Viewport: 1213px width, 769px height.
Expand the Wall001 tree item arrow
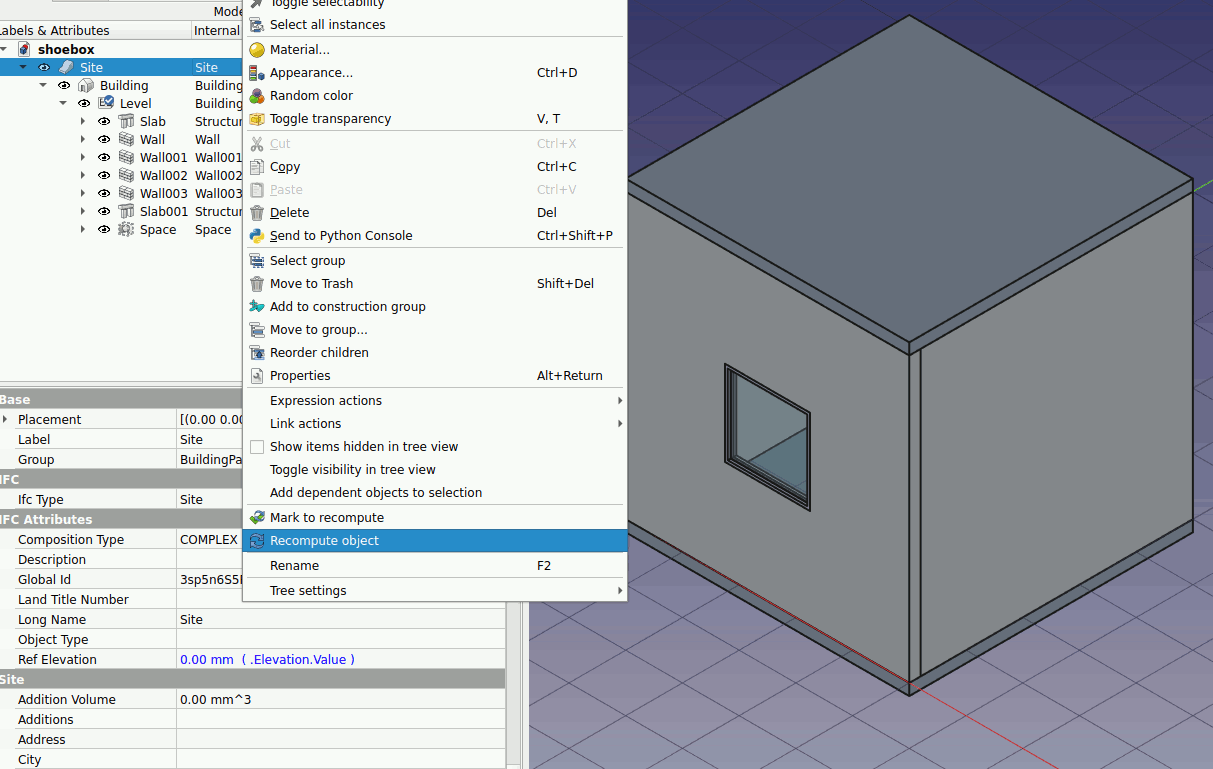[83, 158]
